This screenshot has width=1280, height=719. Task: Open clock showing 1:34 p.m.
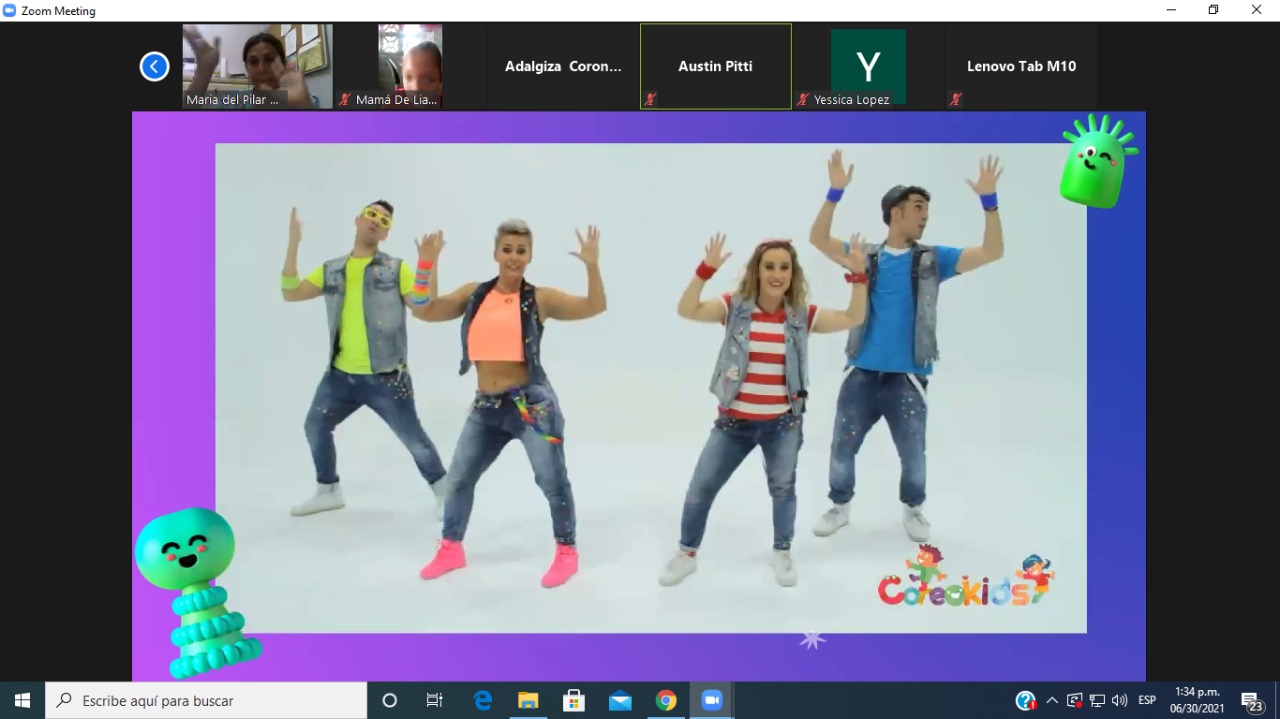coord(1197,700)
